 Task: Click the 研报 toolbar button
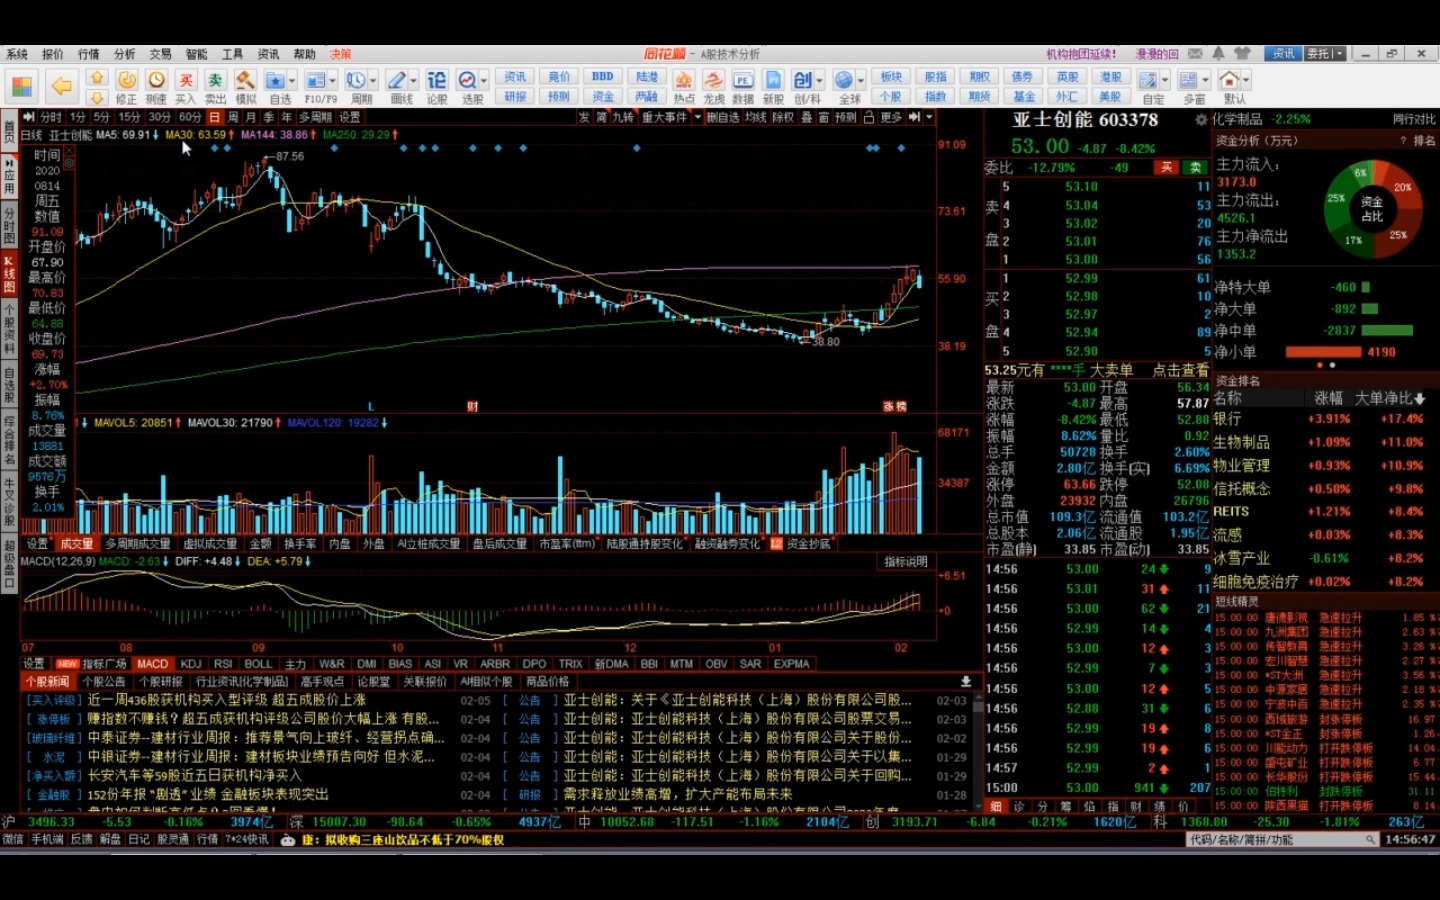coord(515,97)
